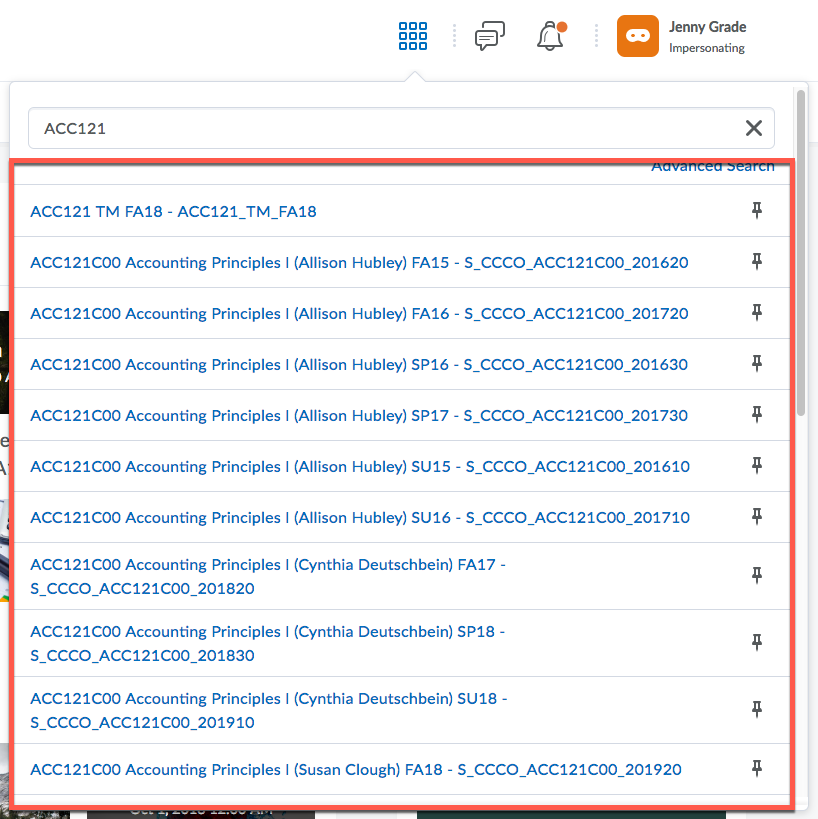Pin the Cynthia Deutschbein SP18 course
The width and height of the screenshot is (818, 819).
756,642
